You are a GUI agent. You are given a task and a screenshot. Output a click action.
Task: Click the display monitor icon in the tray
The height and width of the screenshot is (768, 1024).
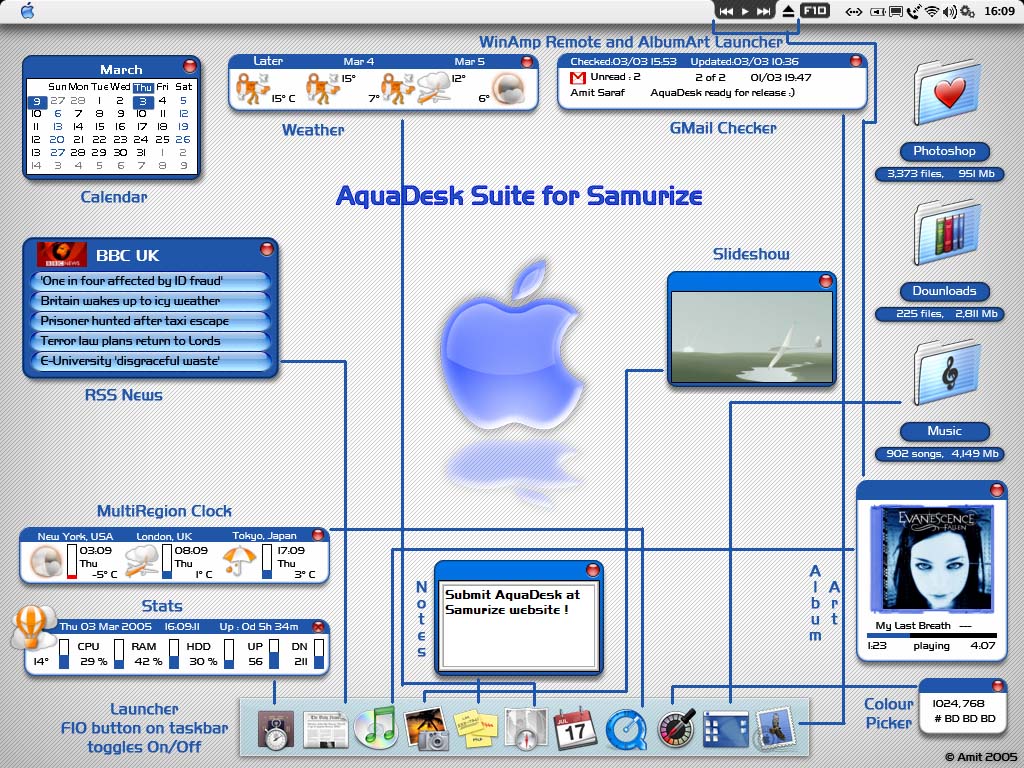896,12
